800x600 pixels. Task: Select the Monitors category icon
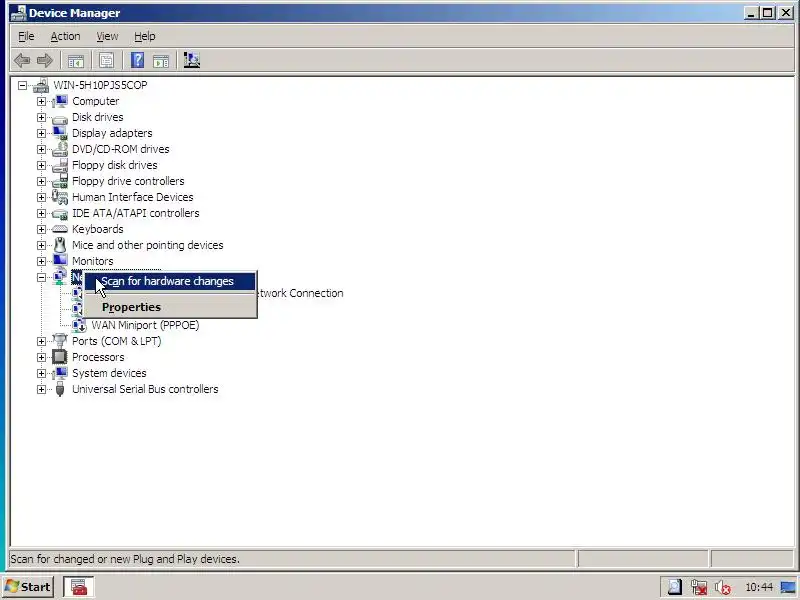coord(60,261)
